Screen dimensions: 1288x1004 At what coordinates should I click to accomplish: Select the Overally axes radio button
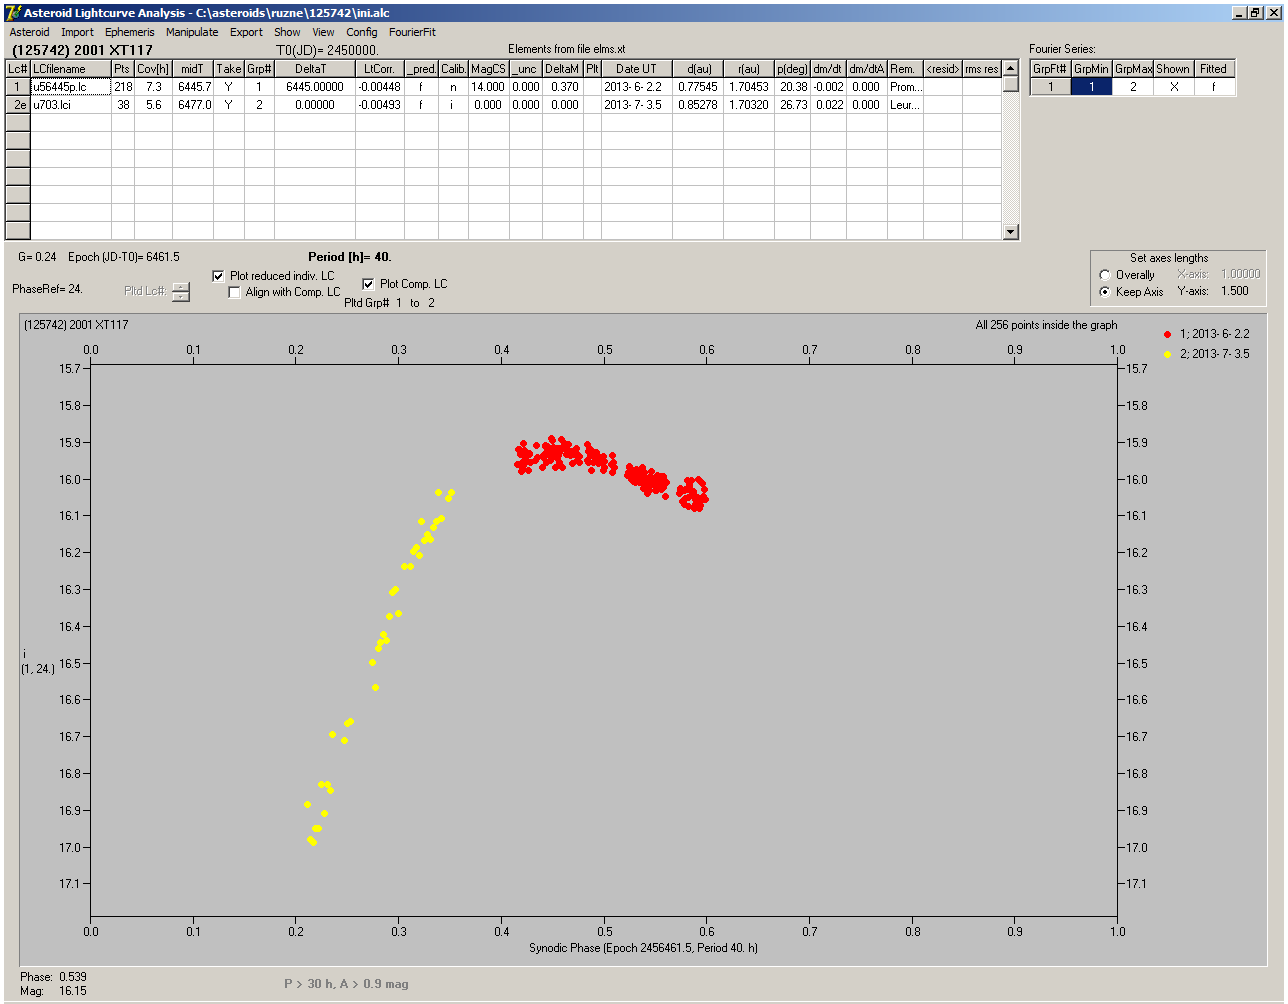click(x=1105, y=275)
